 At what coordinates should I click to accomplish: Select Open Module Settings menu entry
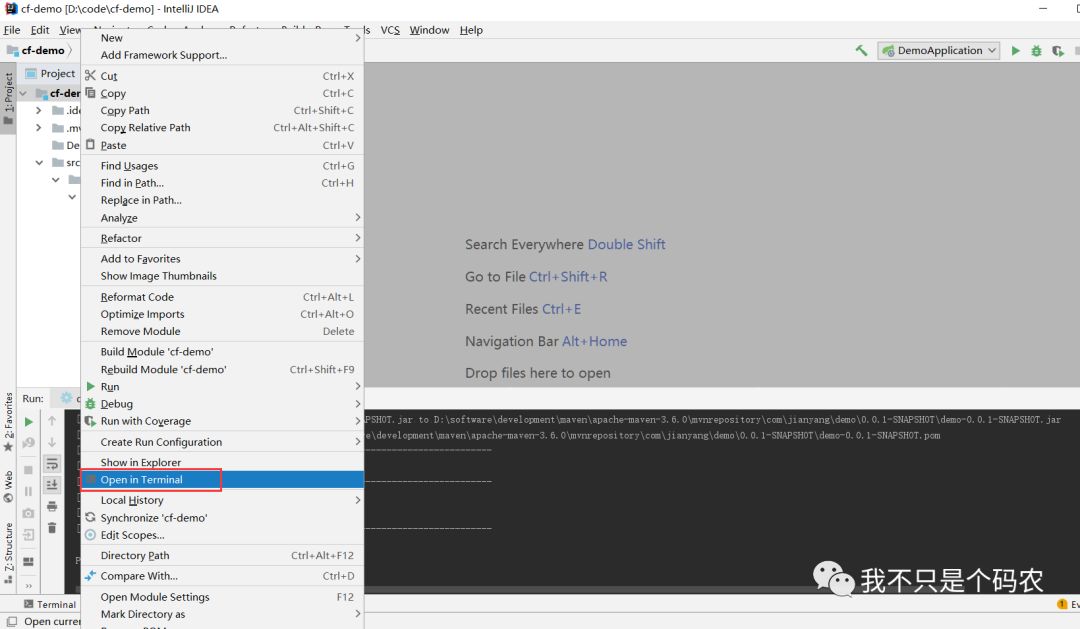pos(222,597)
